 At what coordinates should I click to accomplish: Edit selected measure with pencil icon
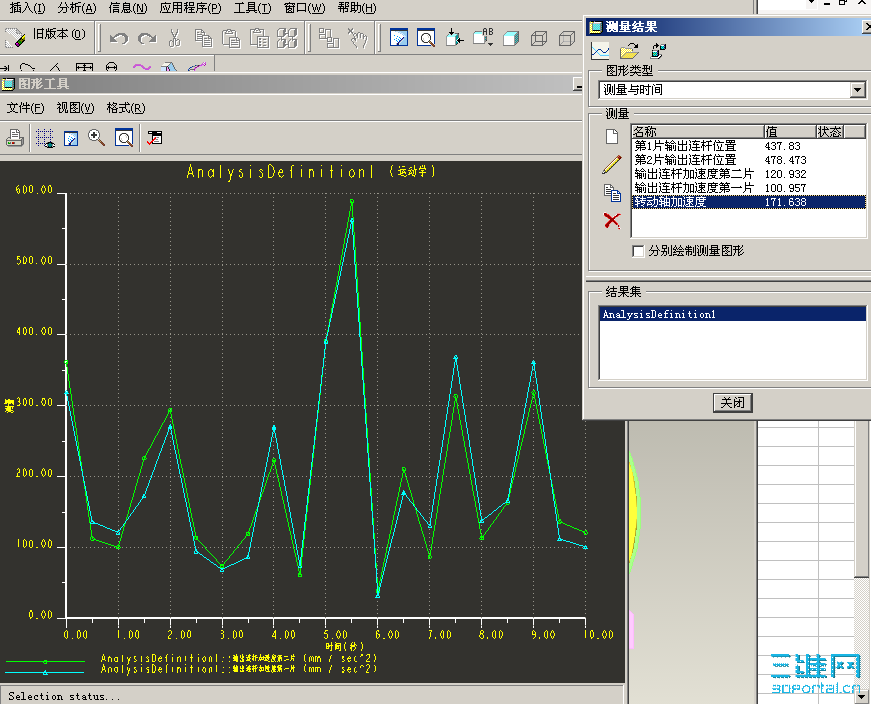click(612, 165)
